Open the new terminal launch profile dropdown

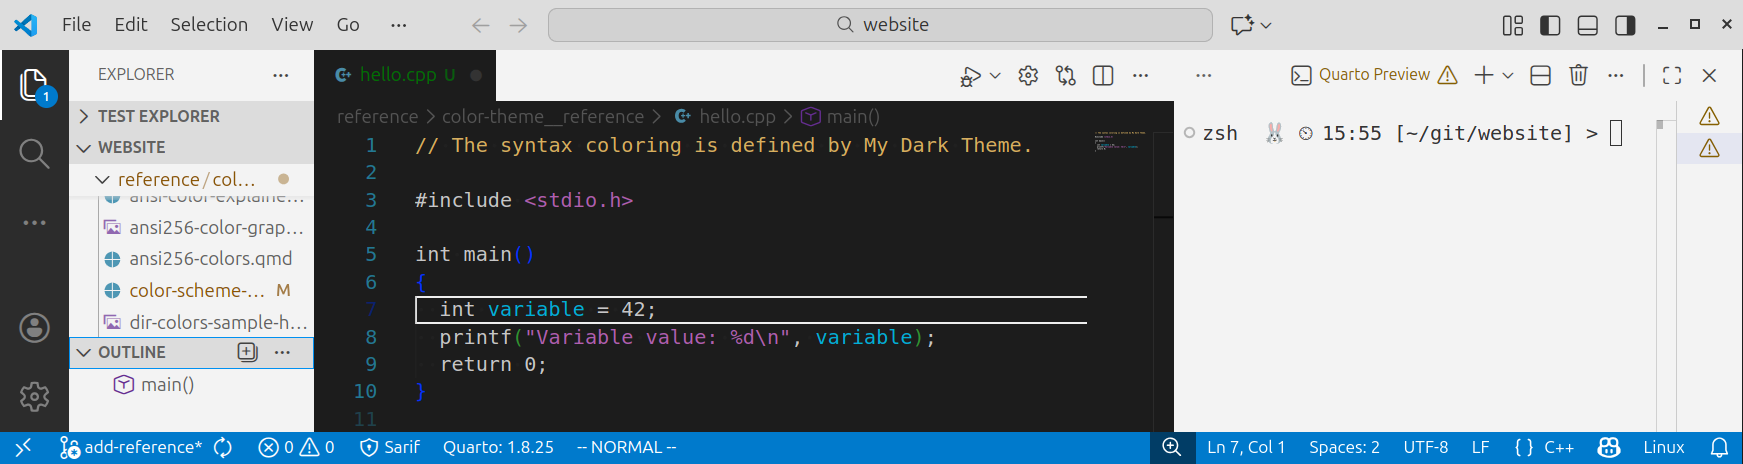coord(1508,75)
